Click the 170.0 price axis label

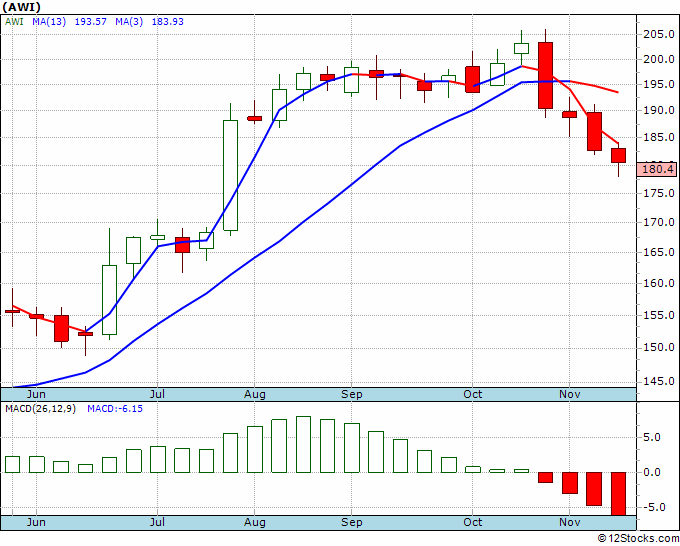pos(658,222)
